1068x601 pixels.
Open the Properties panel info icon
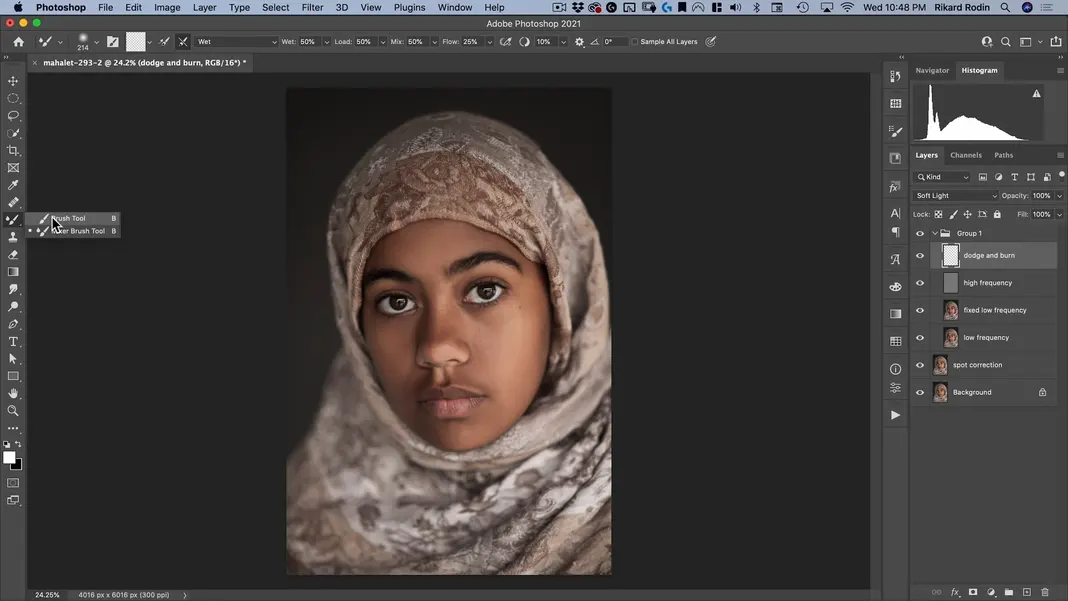895,369
